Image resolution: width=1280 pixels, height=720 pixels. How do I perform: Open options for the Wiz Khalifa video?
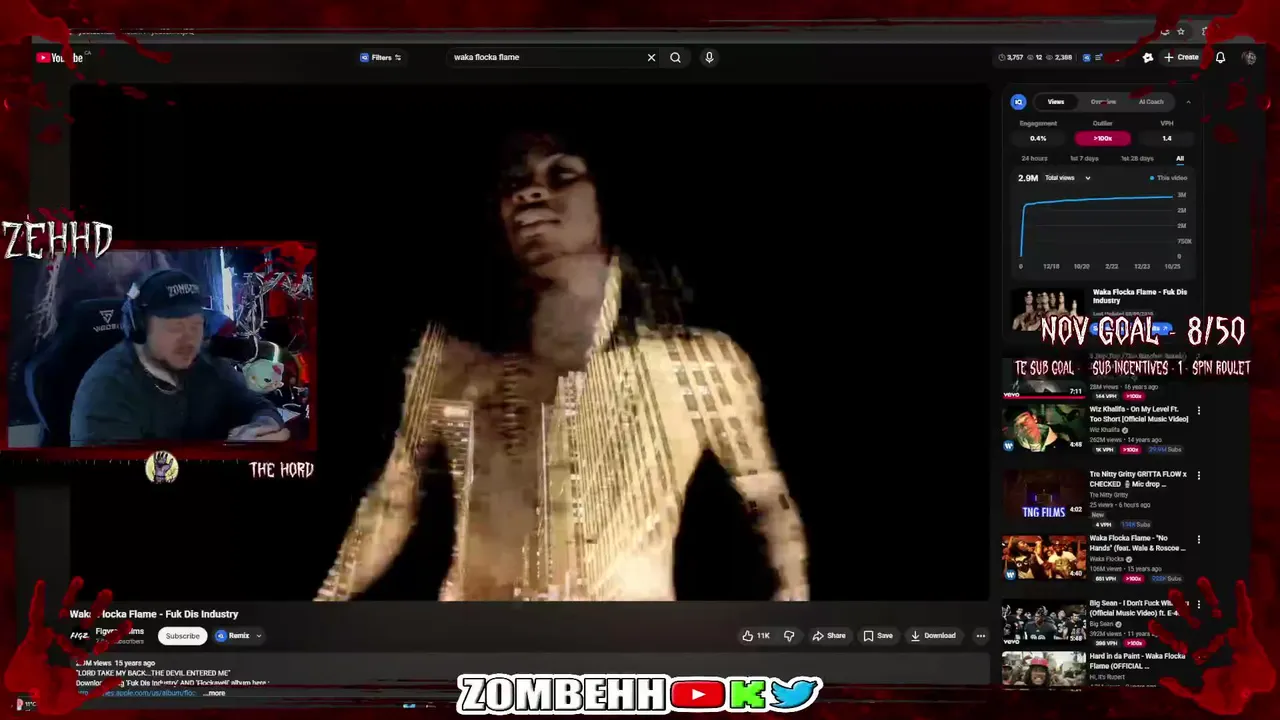point(1198,410)
